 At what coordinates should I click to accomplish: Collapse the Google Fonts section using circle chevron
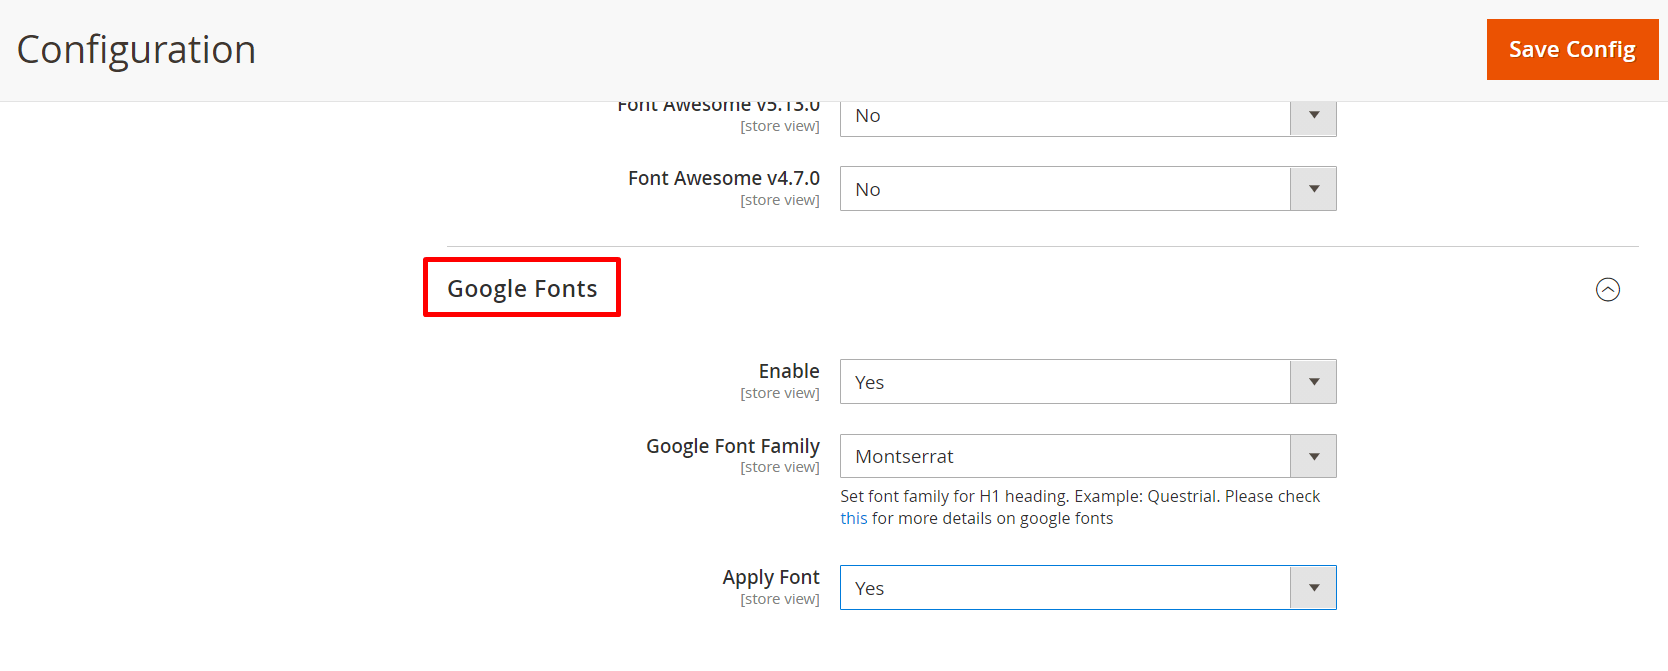(1607, 290)
